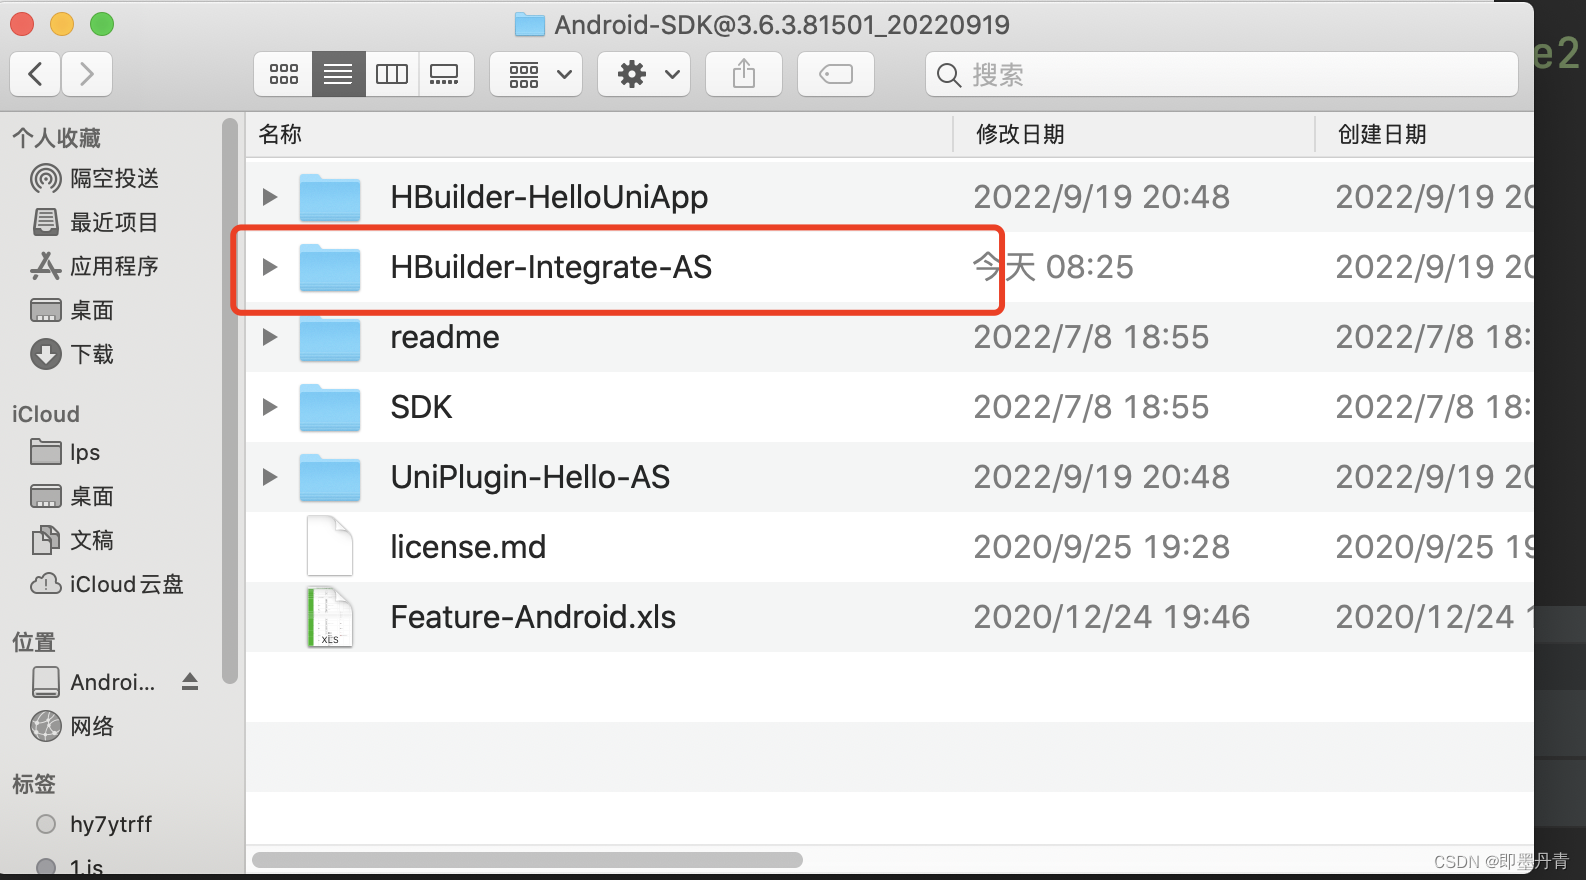
Task: Select the SDK folder icon
Action: pyautogui.click(x=330, y=407)
